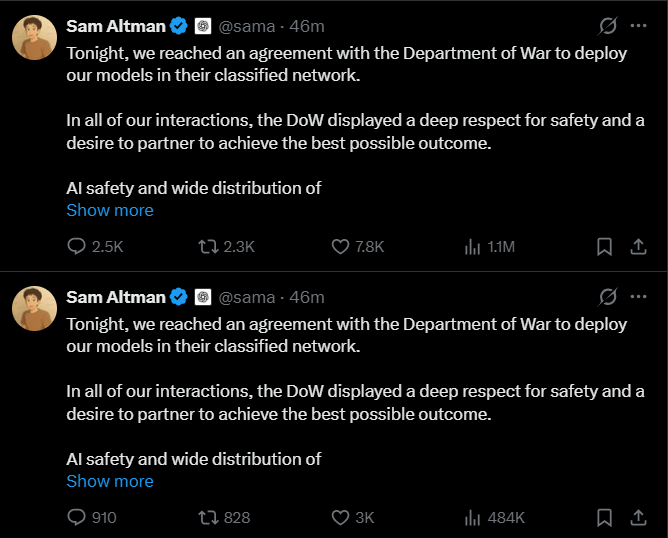668x538 pixels.
Task: Bookmark the first tweet
Action: pyautogui.click(x=604, y=246)
